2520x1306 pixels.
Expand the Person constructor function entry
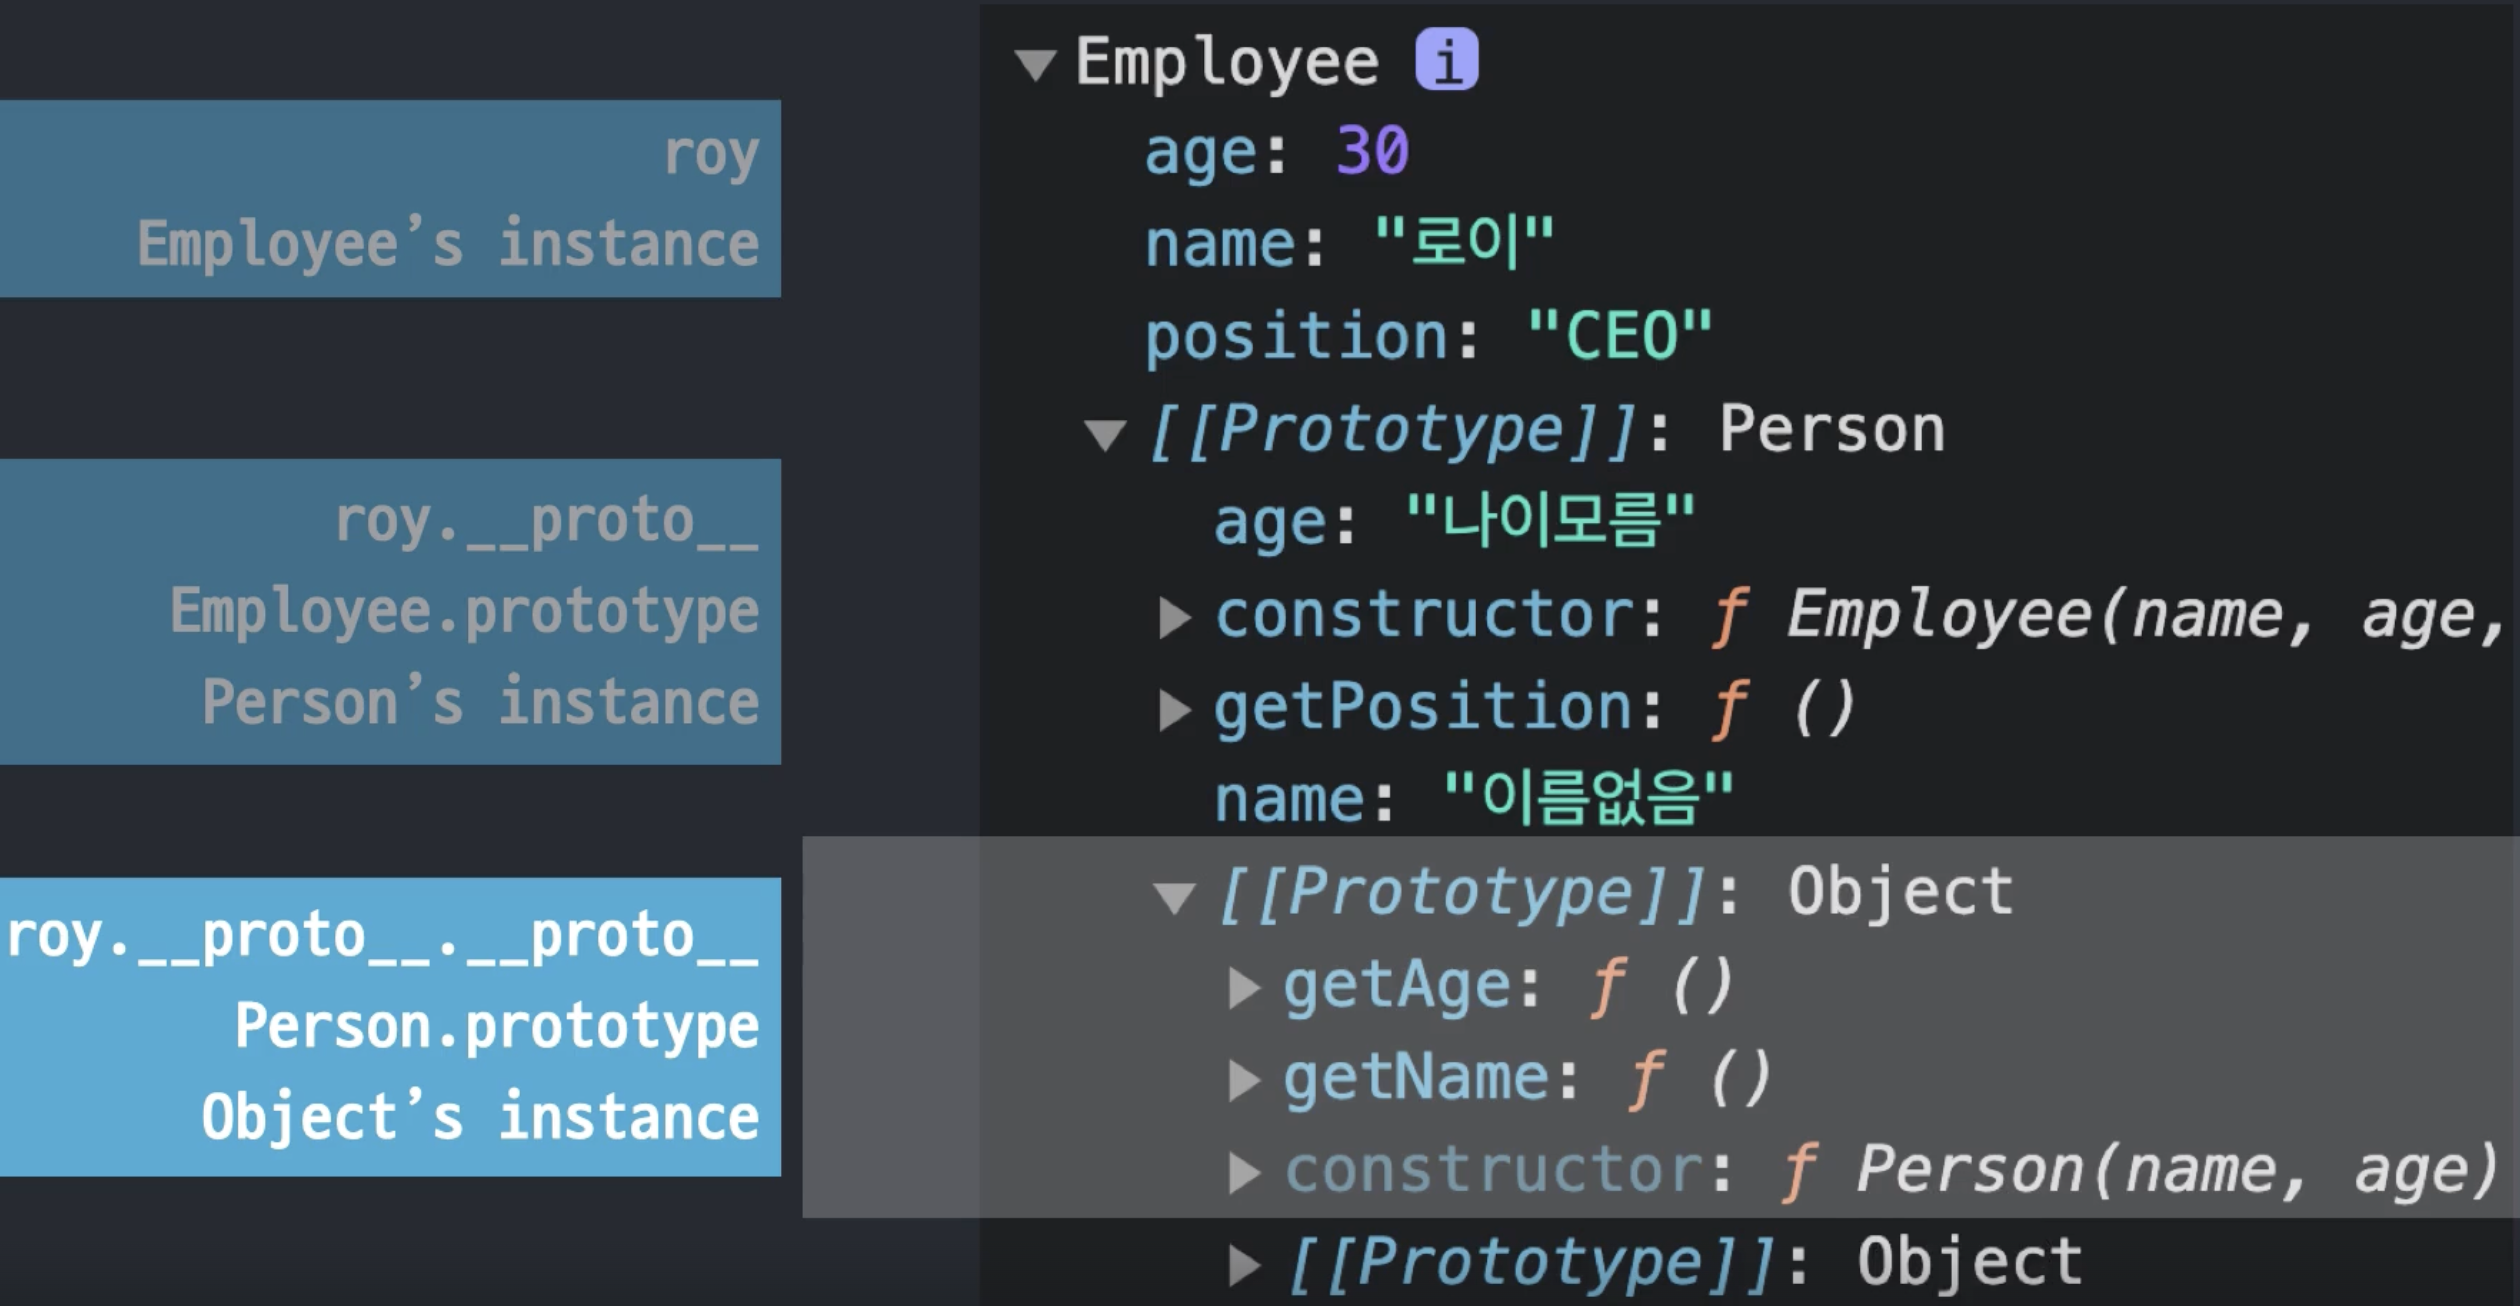point(1244,1173)
